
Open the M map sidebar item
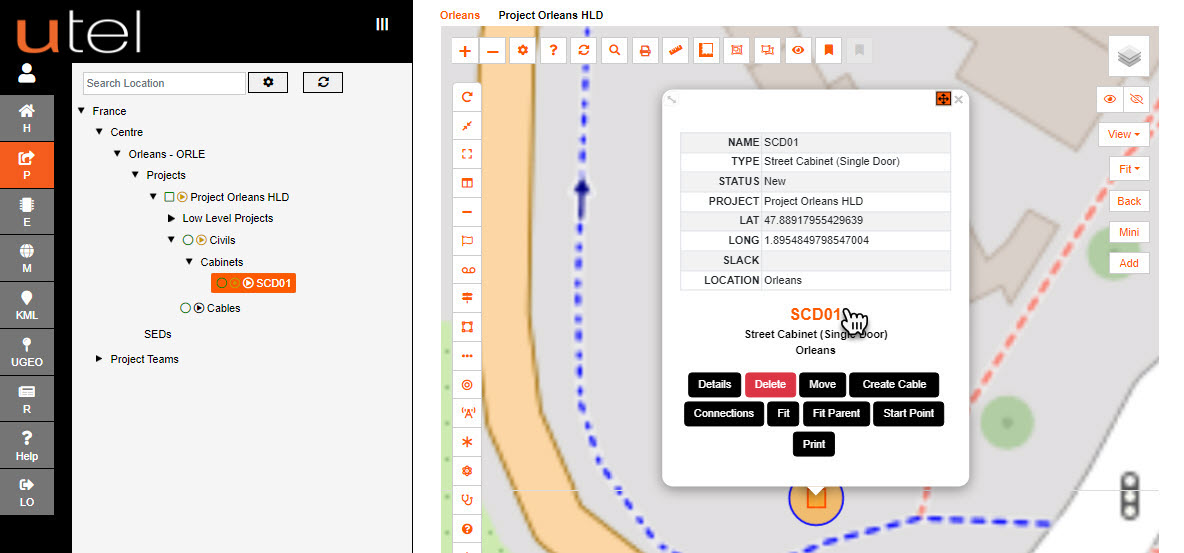coord(27,258)
